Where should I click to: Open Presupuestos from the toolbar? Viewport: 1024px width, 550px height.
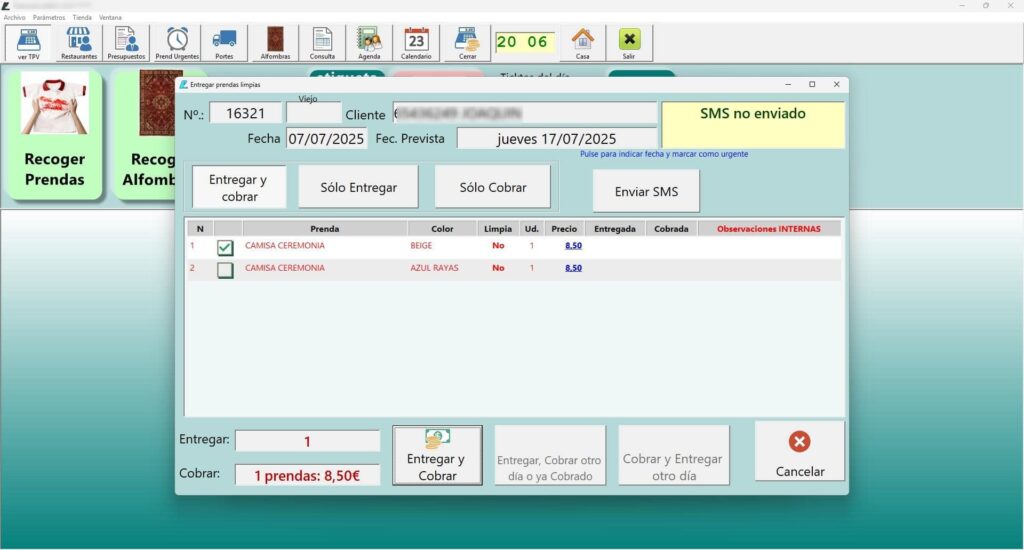tap(126, 43)
